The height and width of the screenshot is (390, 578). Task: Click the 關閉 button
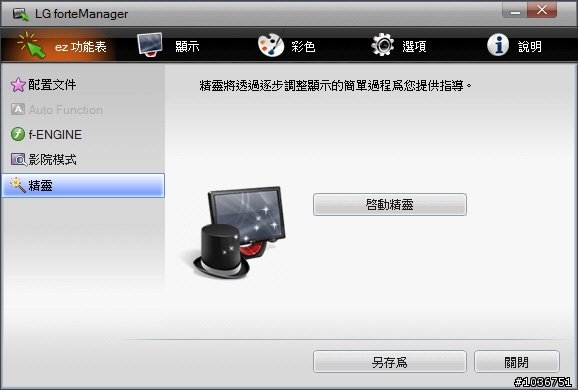click(x=516, y=362)
